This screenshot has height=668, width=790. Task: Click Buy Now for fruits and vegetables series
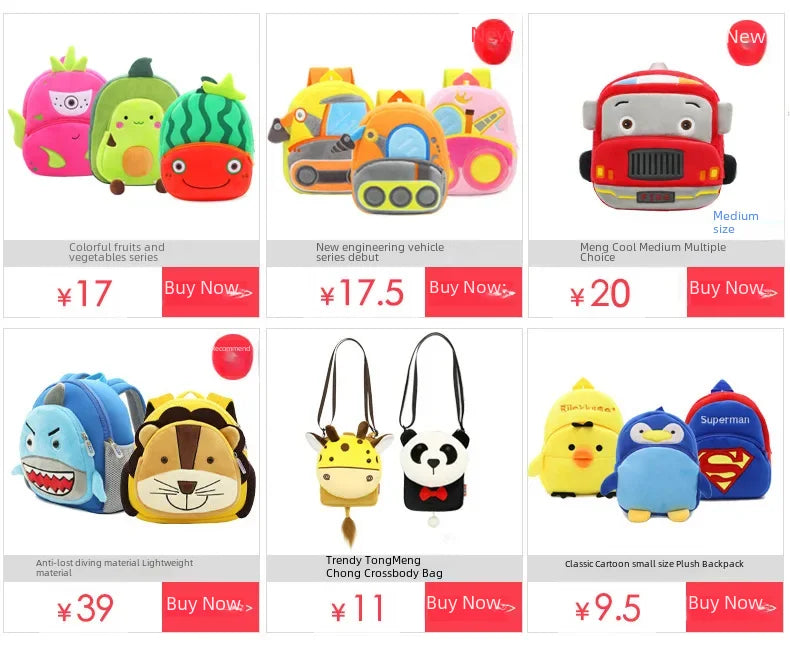(x=210, y=292)
